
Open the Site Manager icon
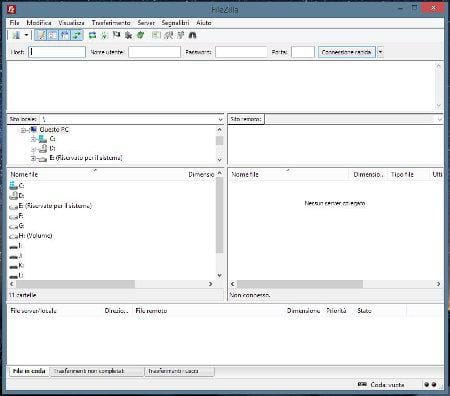(x=16, y=35)
